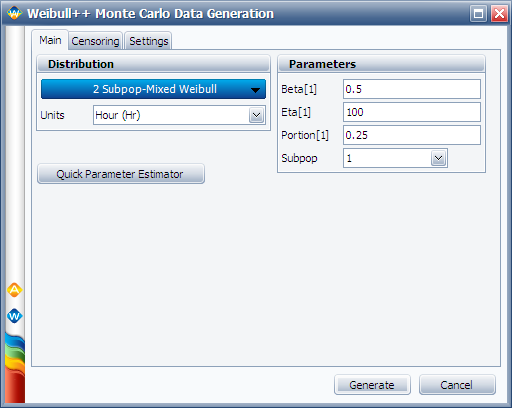The height and width of the screenshot is (408, 512).
Task: Switch to the Censoring tab
Action: [x=95, y=41]
